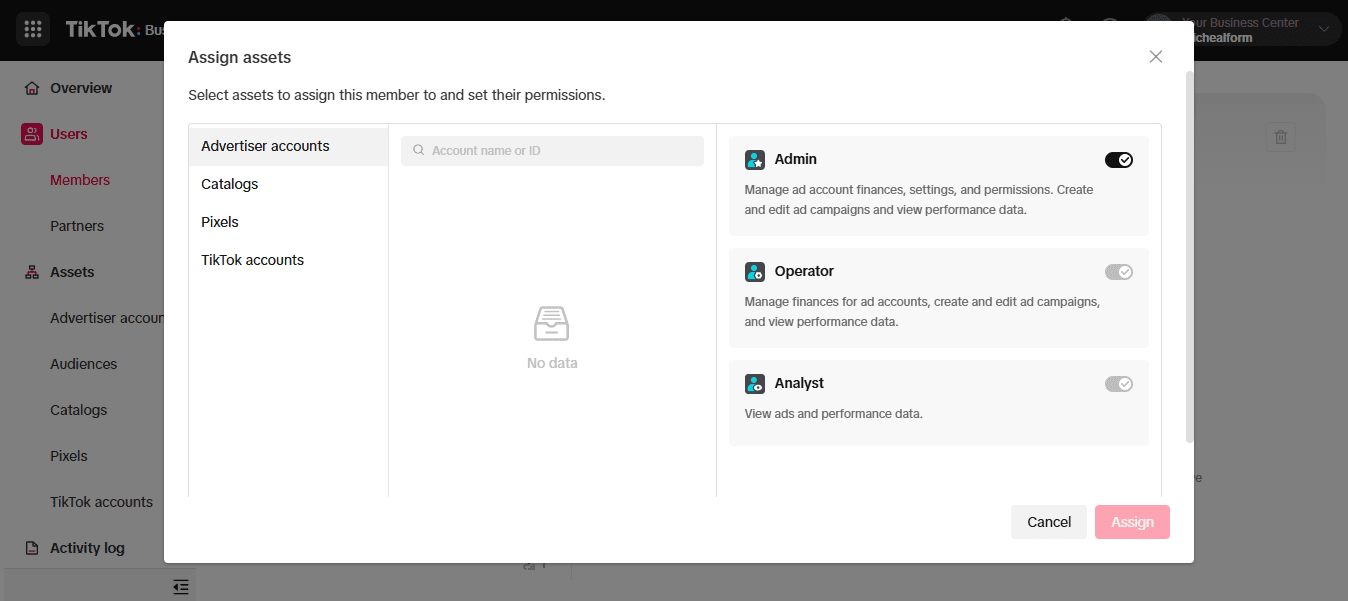
Task: Click the Assets hierarchy icon
Action: click(32, 272)
